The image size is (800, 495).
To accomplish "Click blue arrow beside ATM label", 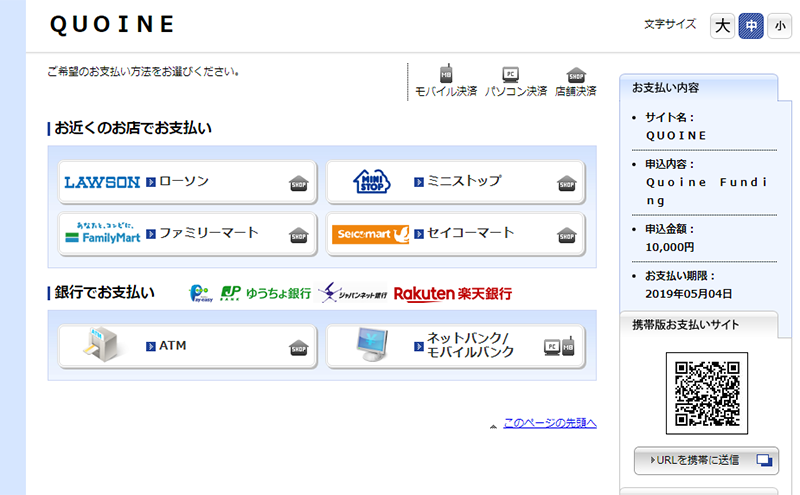I will (x=151, y=346).
